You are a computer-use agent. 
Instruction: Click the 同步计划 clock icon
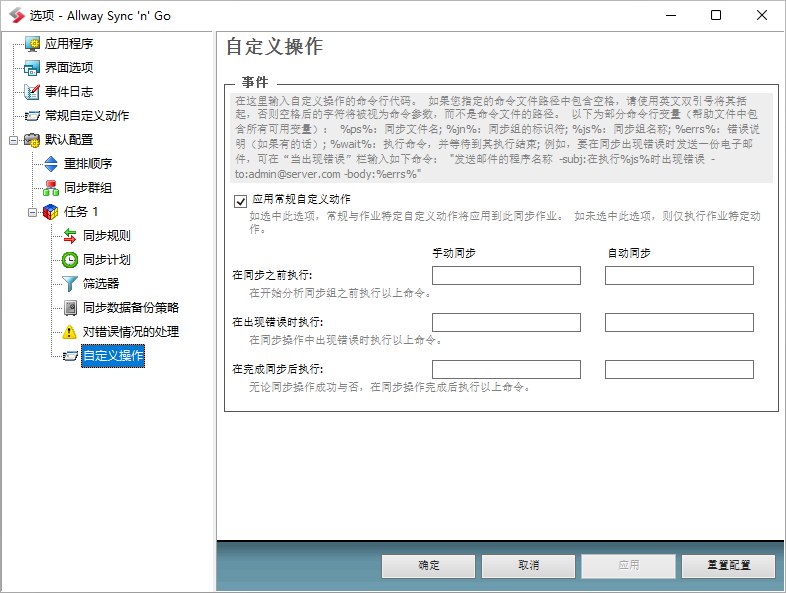70,260
